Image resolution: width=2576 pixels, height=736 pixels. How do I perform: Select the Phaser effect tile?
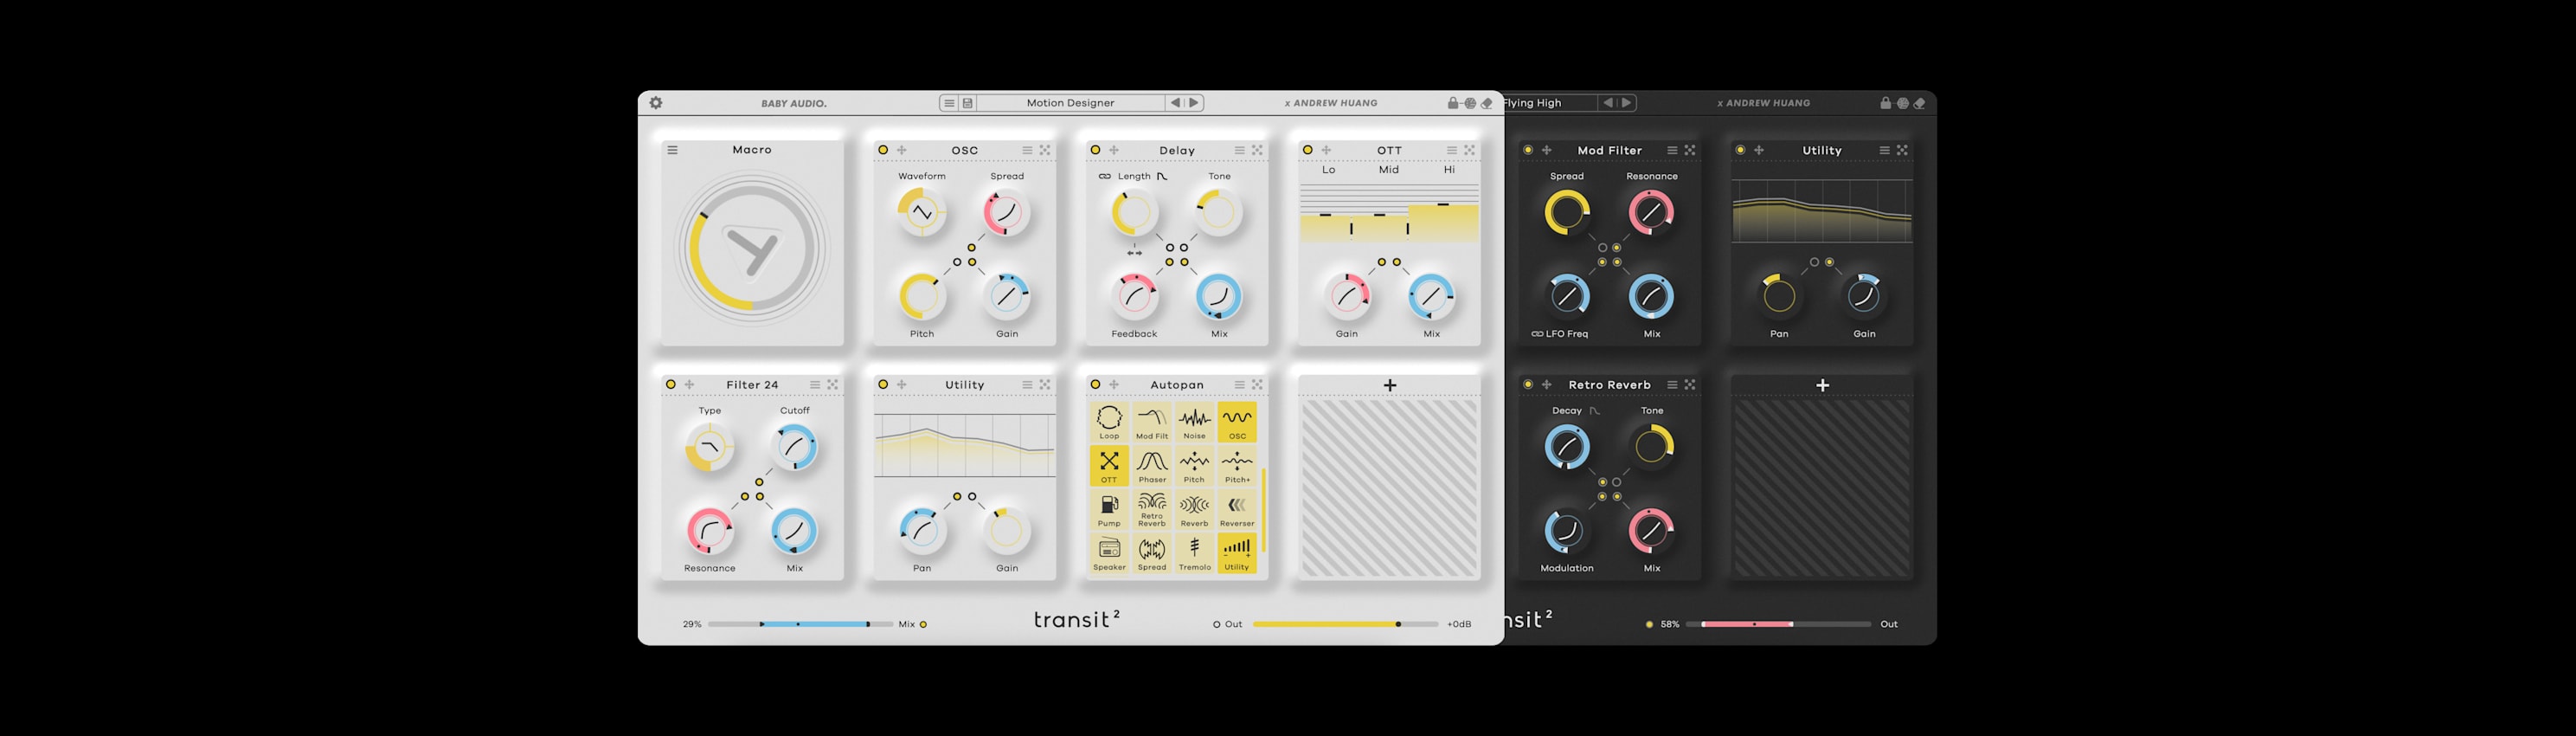coord(1152,466)
